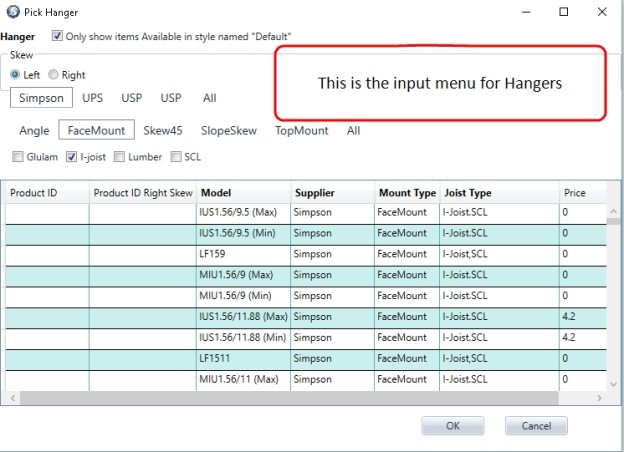Switch to the TopMount type tab
This screenshot has height=452, width=624.
pos(302,130)
